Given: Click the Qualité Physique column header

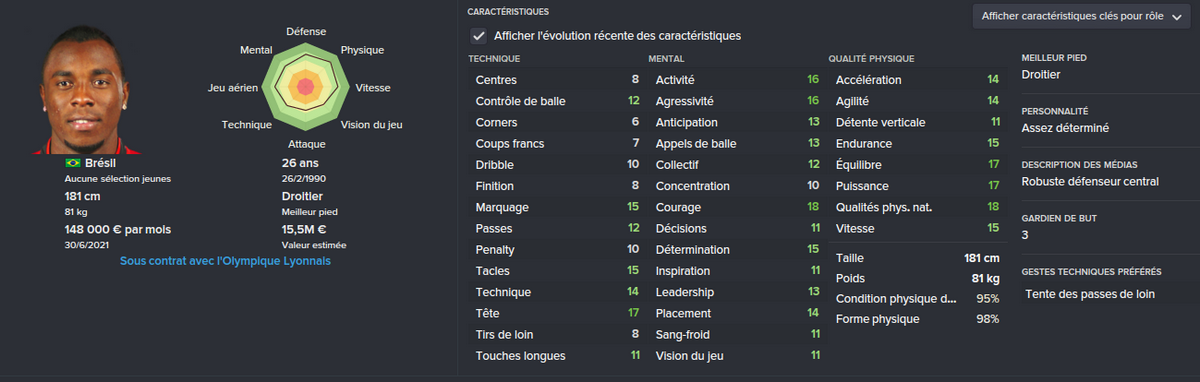Looking at the screenshot, I should 871,59.
